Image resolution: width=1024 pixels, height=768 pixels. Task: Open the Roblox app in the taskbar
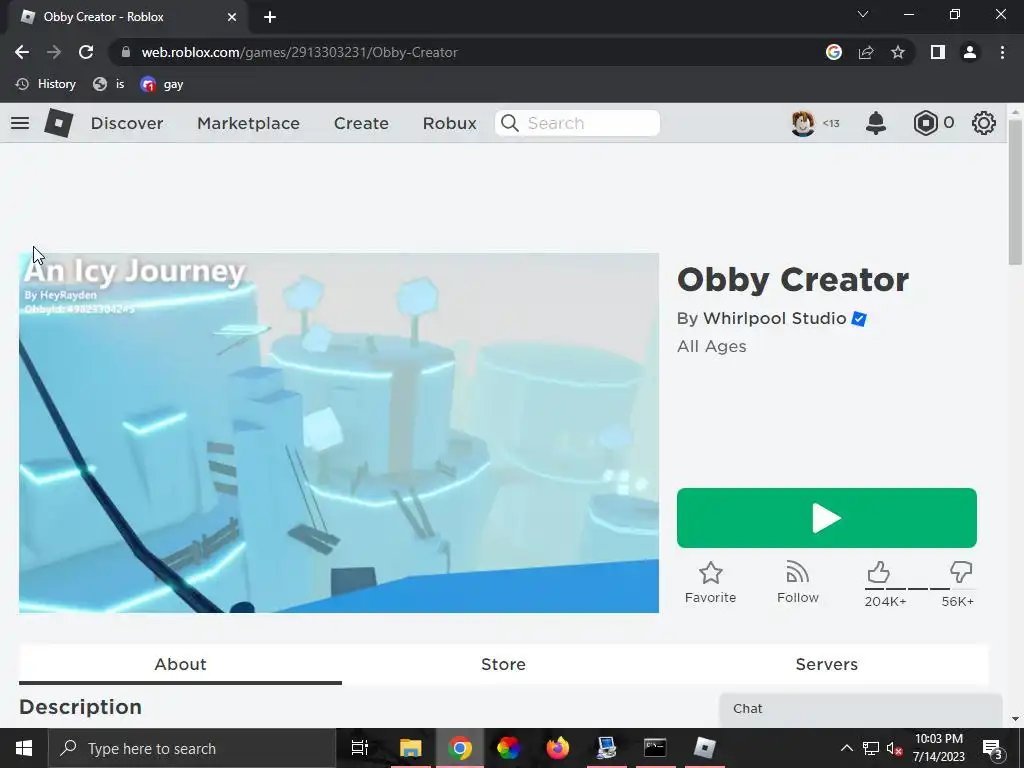click(x=704, y=748)
